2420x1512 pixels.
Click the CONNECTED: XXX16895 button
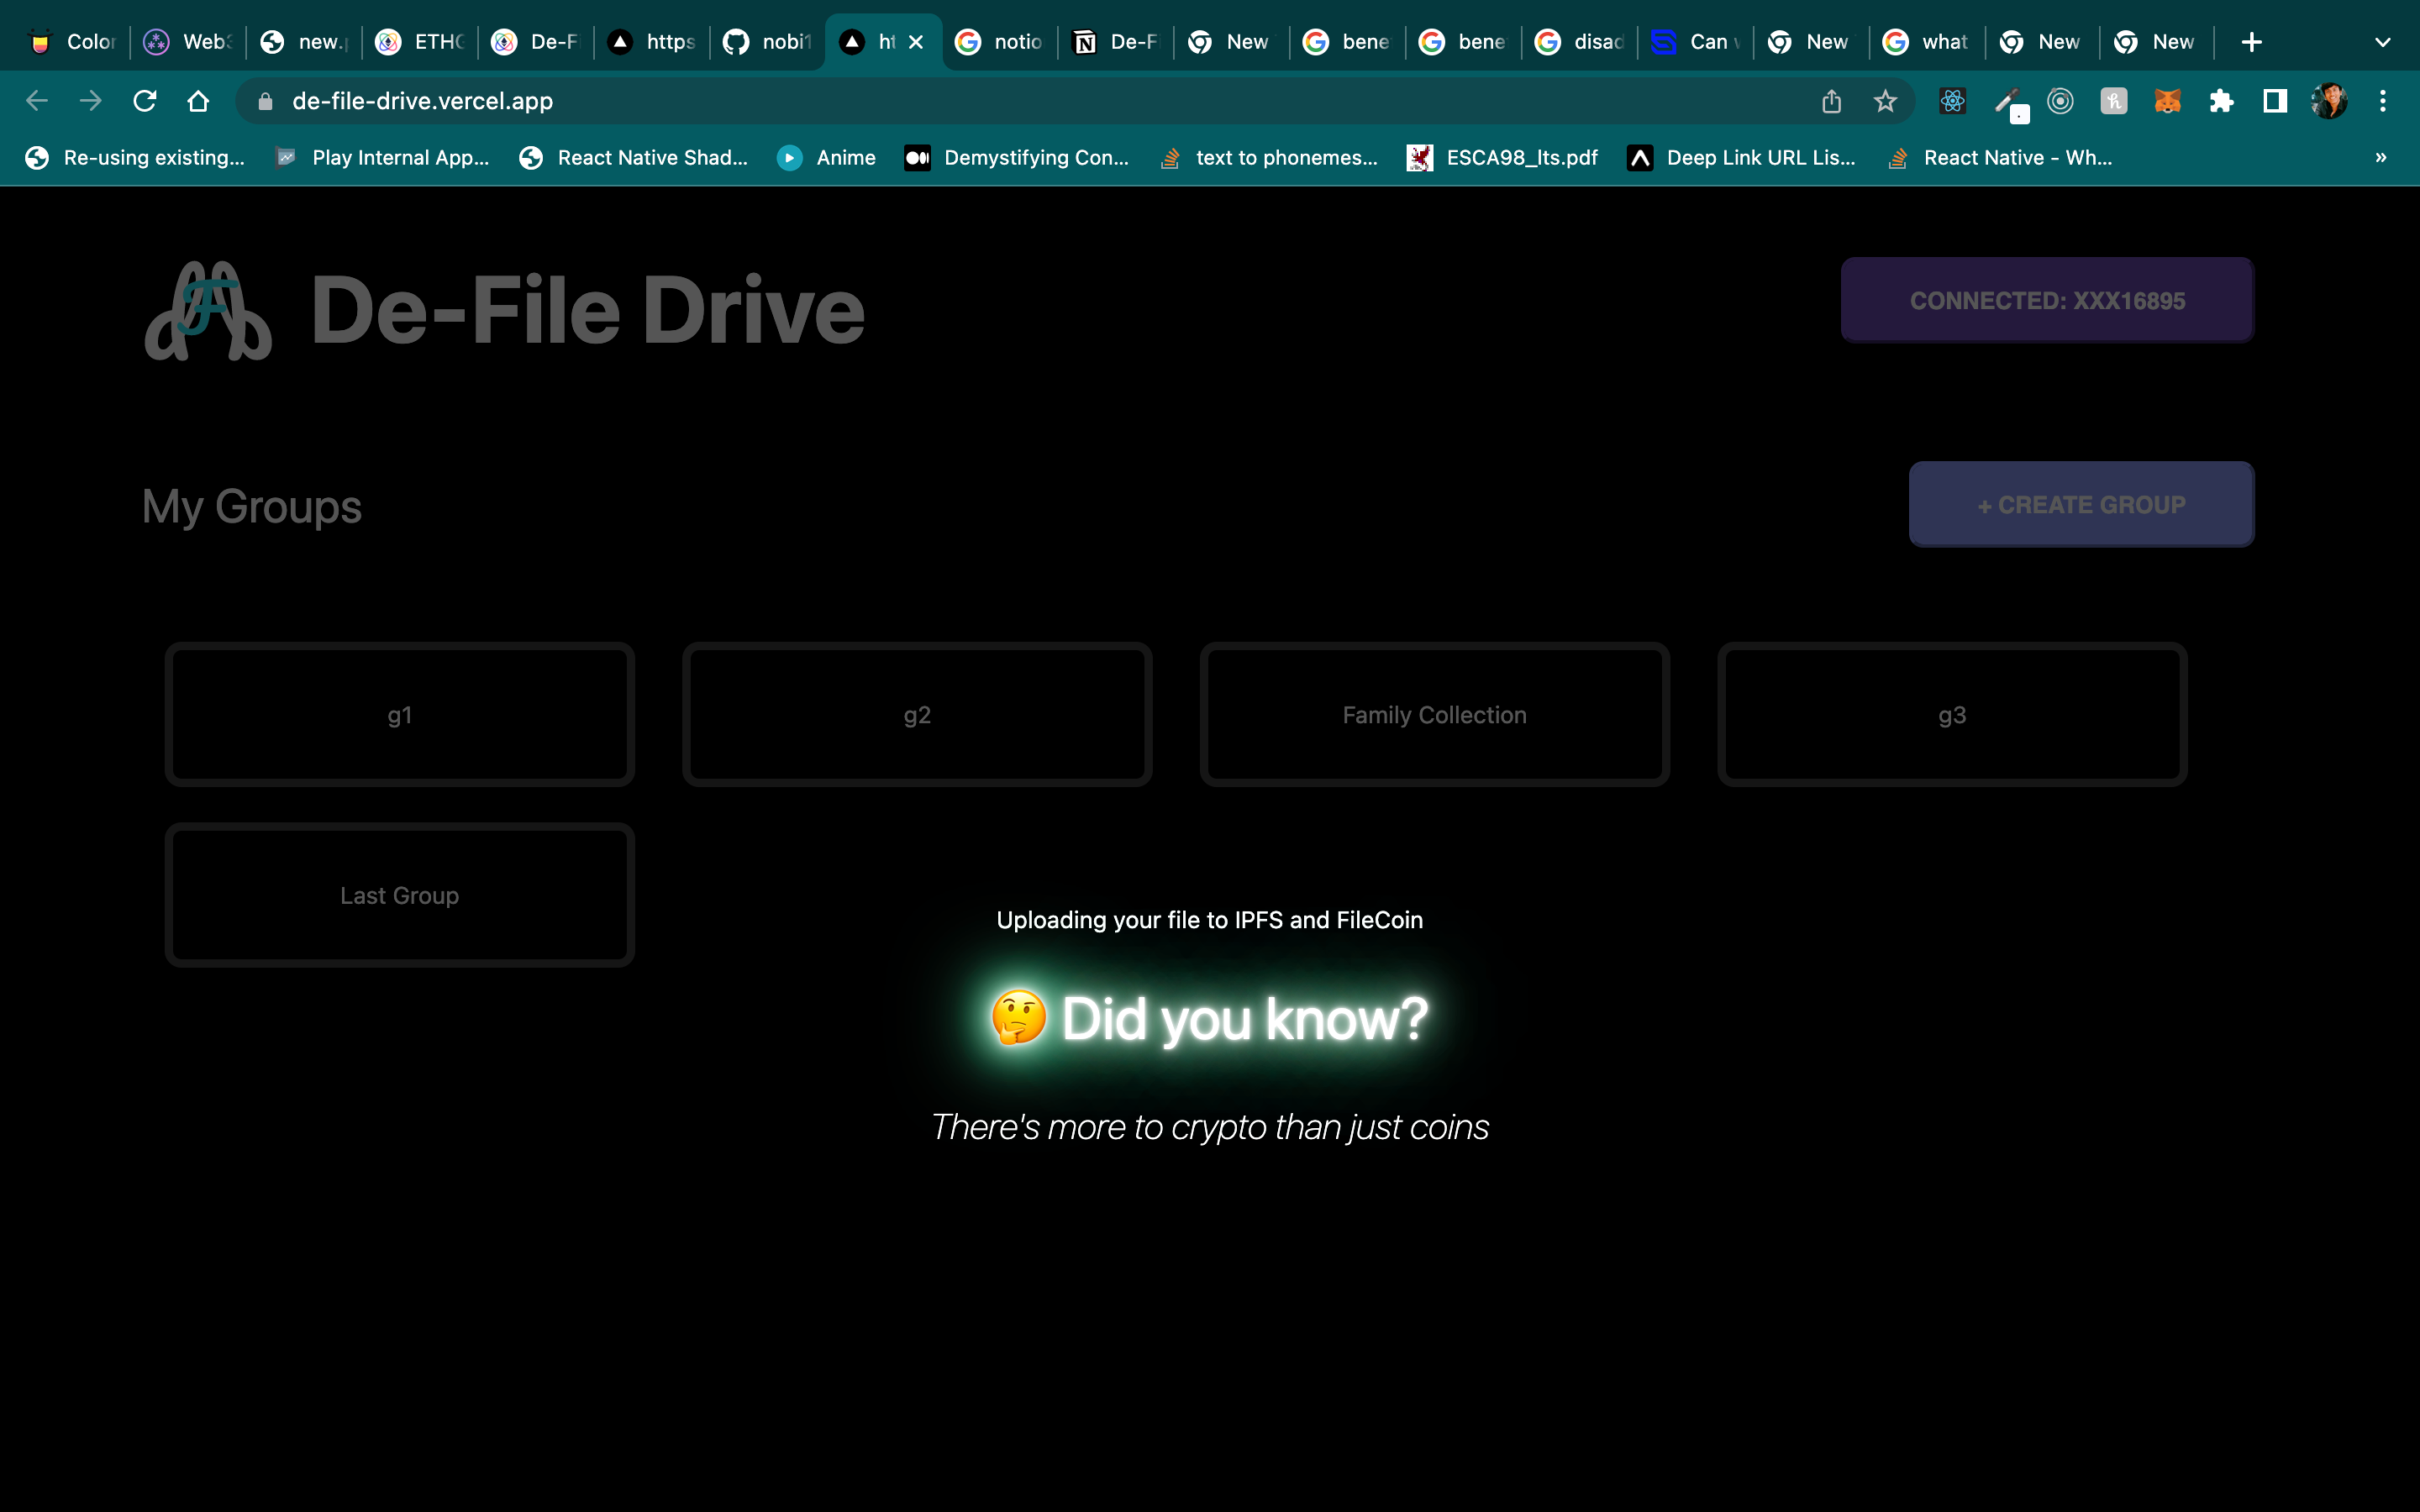(2047, 300)
